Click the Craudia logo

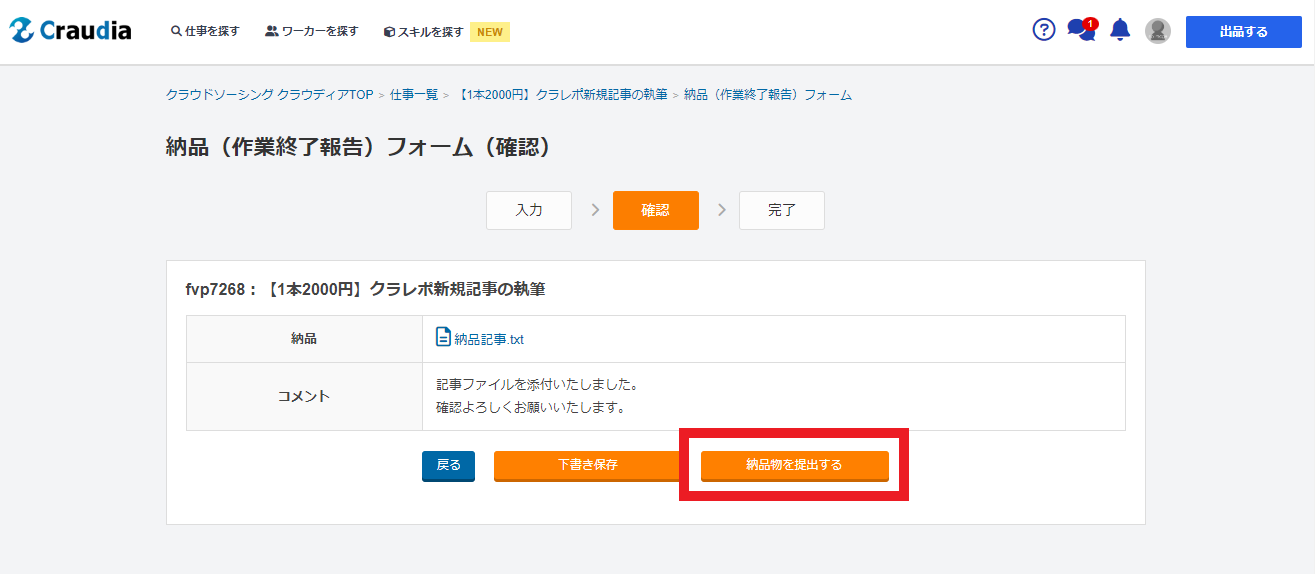tap(70, 31)
